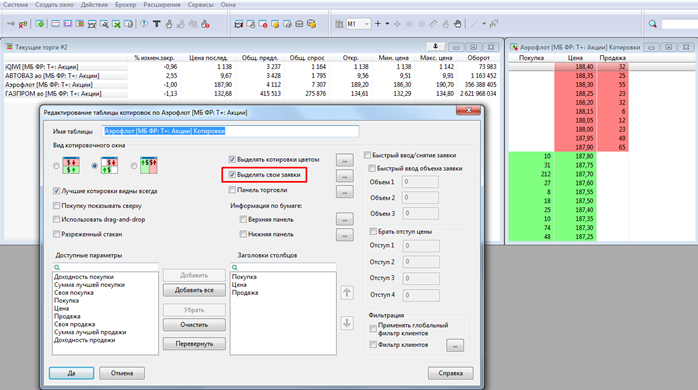This screenshot has height=390, width=698.
Task: Enable Разреженный стакан checkbox
Action: [x=57, y=234]
